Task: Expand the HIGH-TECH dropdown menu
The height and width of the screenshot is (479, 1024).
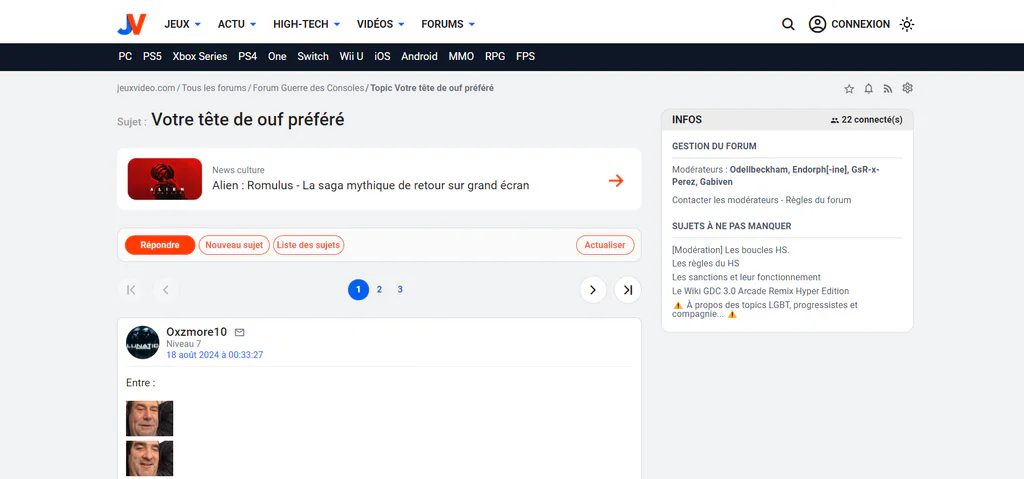Action: click(x=307, y=24)
